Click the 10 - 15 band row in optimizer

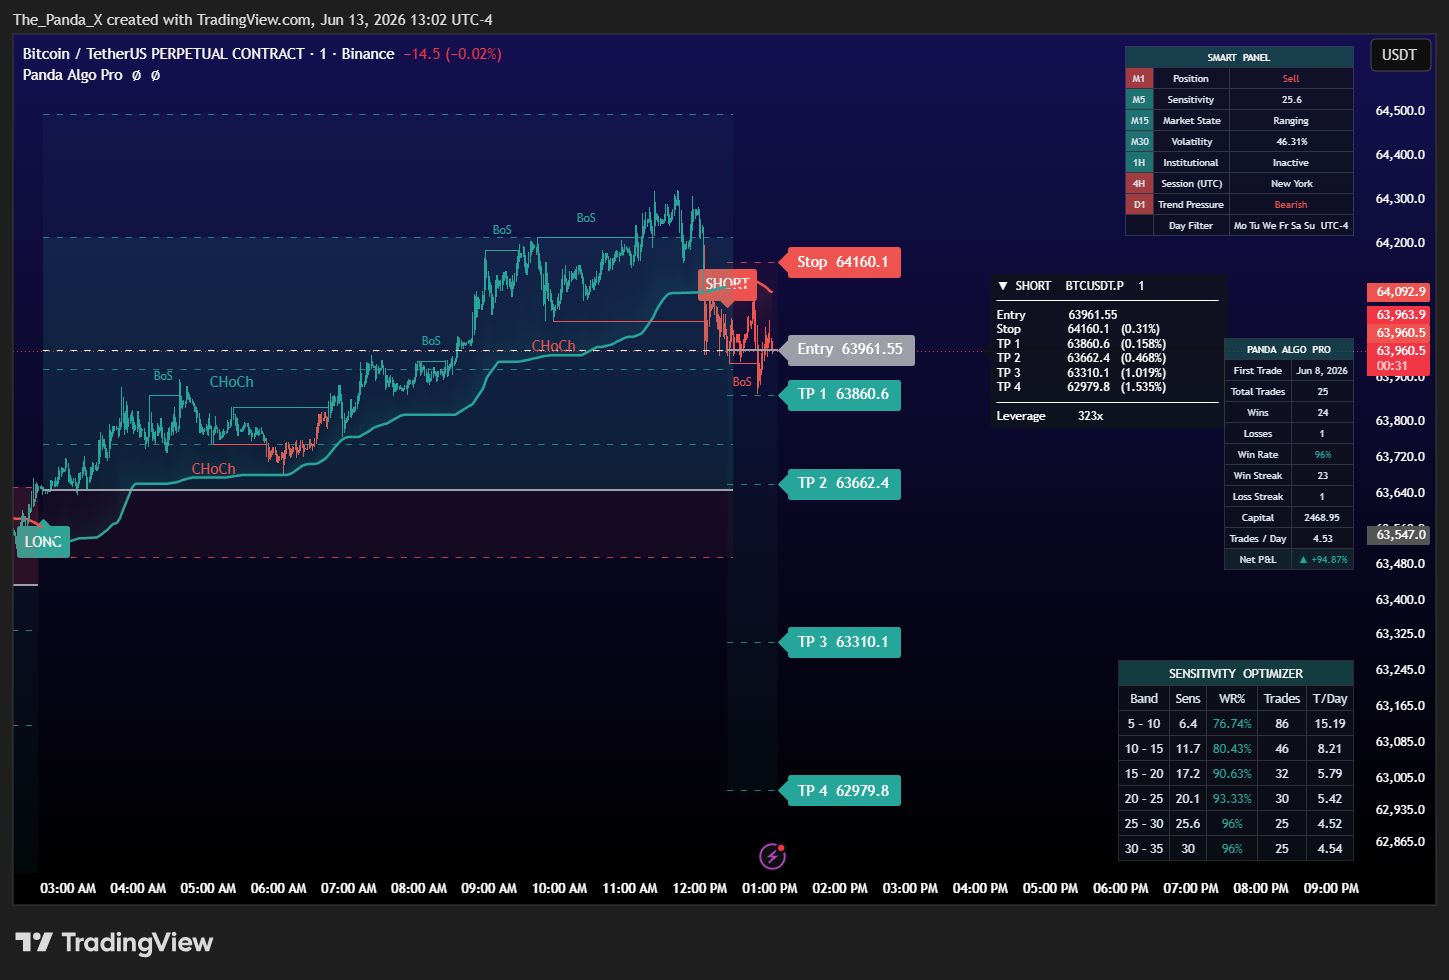pyautogui.click(x=1236, y=749)
